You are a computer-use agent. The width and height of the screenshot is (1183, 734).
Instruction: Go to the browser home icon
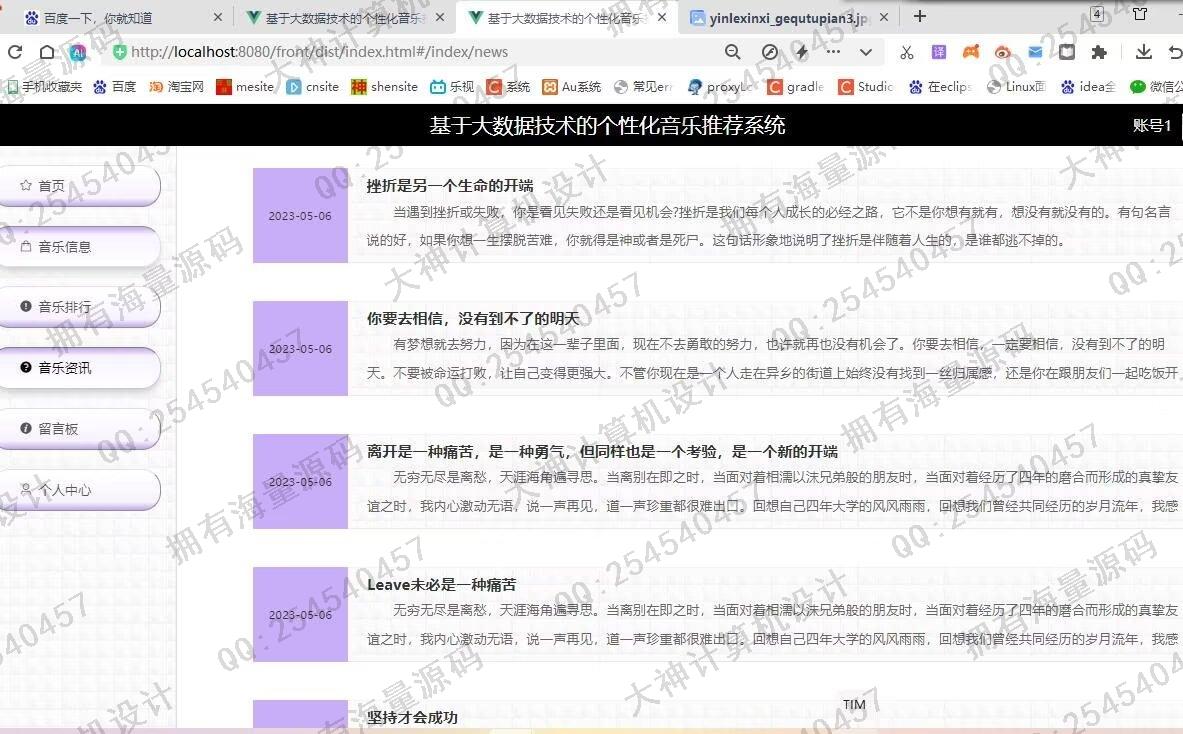tap(47, 52)
